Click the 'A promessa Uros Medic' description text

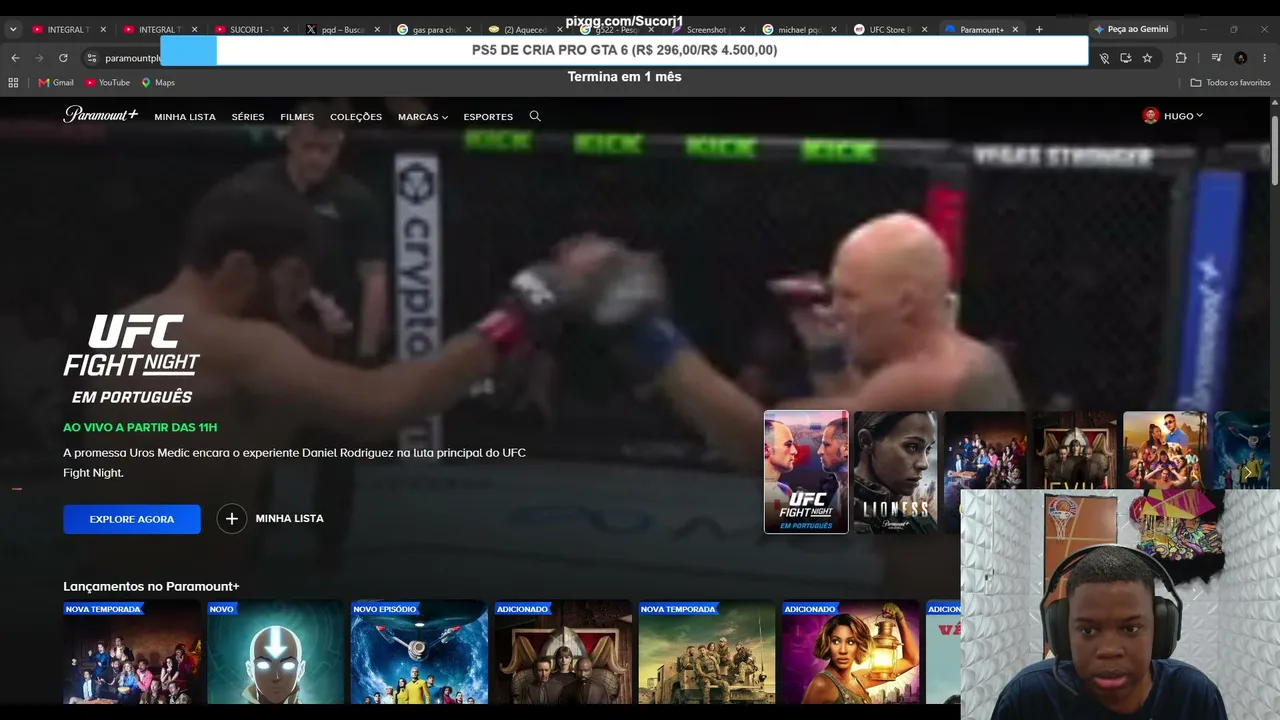(x=294, y=462)
